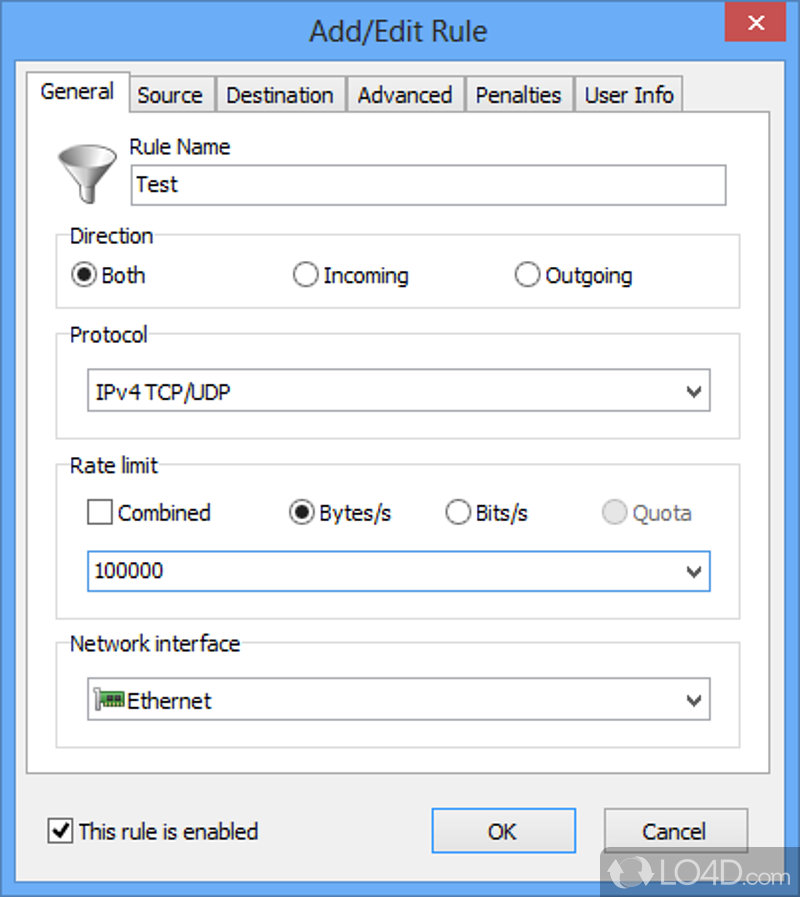
Task: Select the Incoming direction option
Action: [x=305, y=275]
